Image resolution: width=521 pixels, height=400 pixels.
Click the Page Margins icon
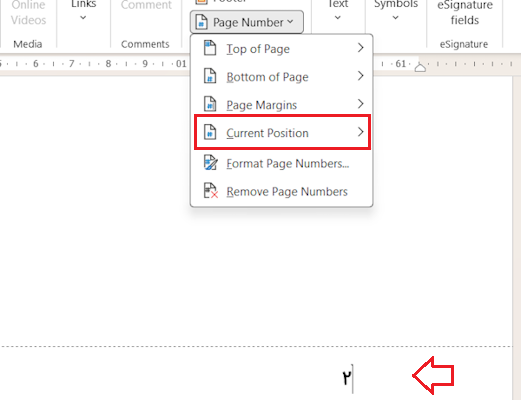tap(210, 104)
